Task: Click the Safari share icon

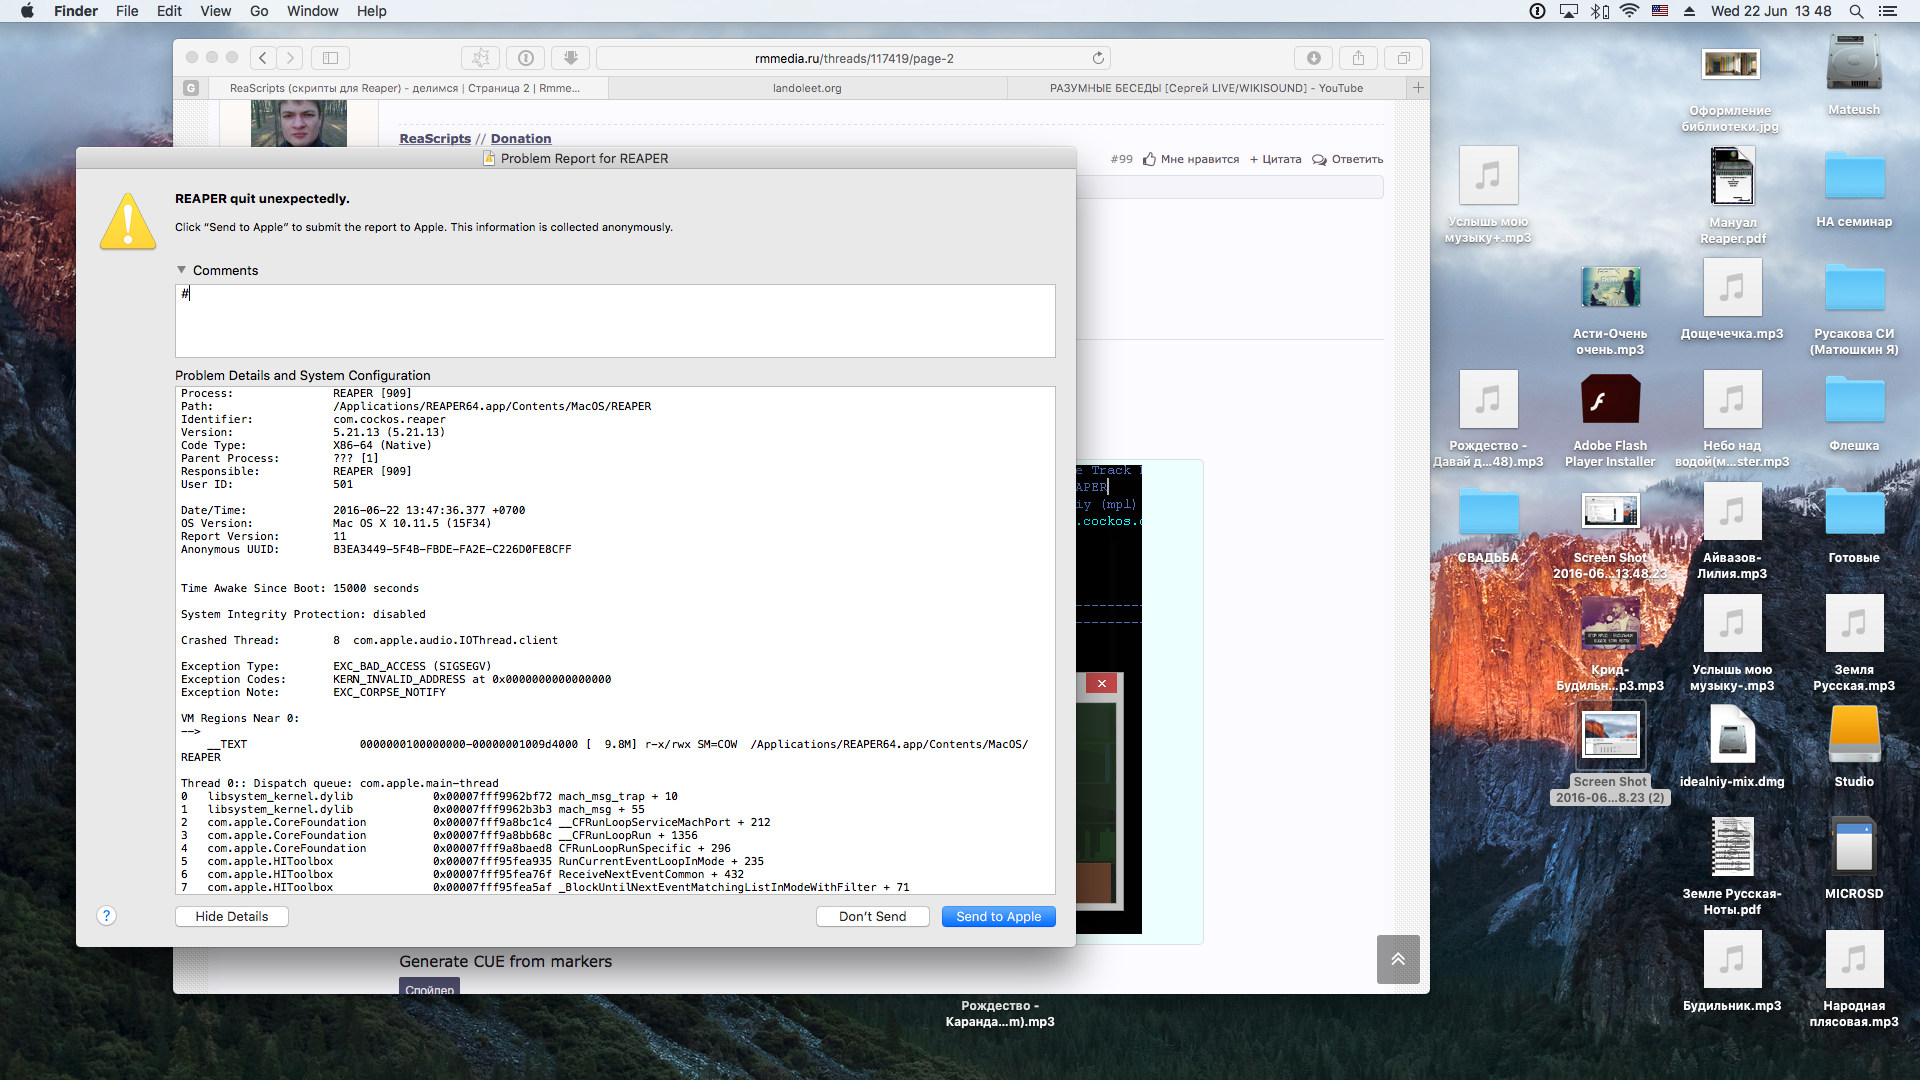Action: click(1358, 58)
